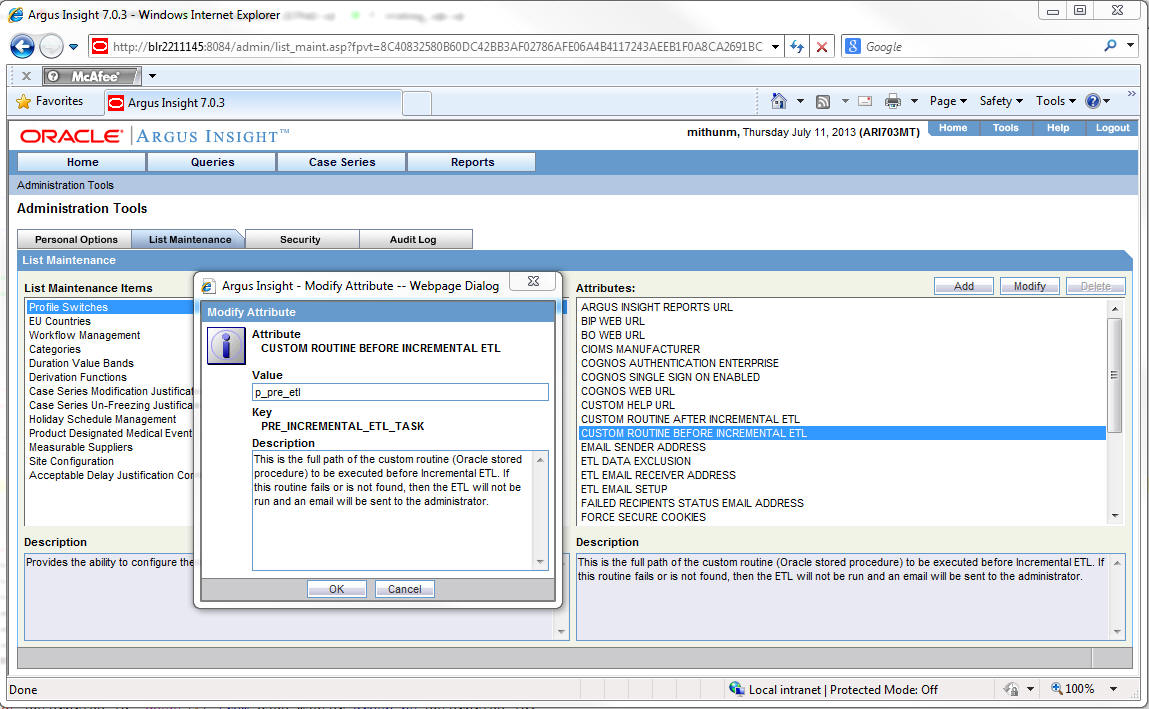The width and height of the screenshot is (1149, 709).
Task: Open recent pages dropdown next to Forward
Action: point(73,47)
